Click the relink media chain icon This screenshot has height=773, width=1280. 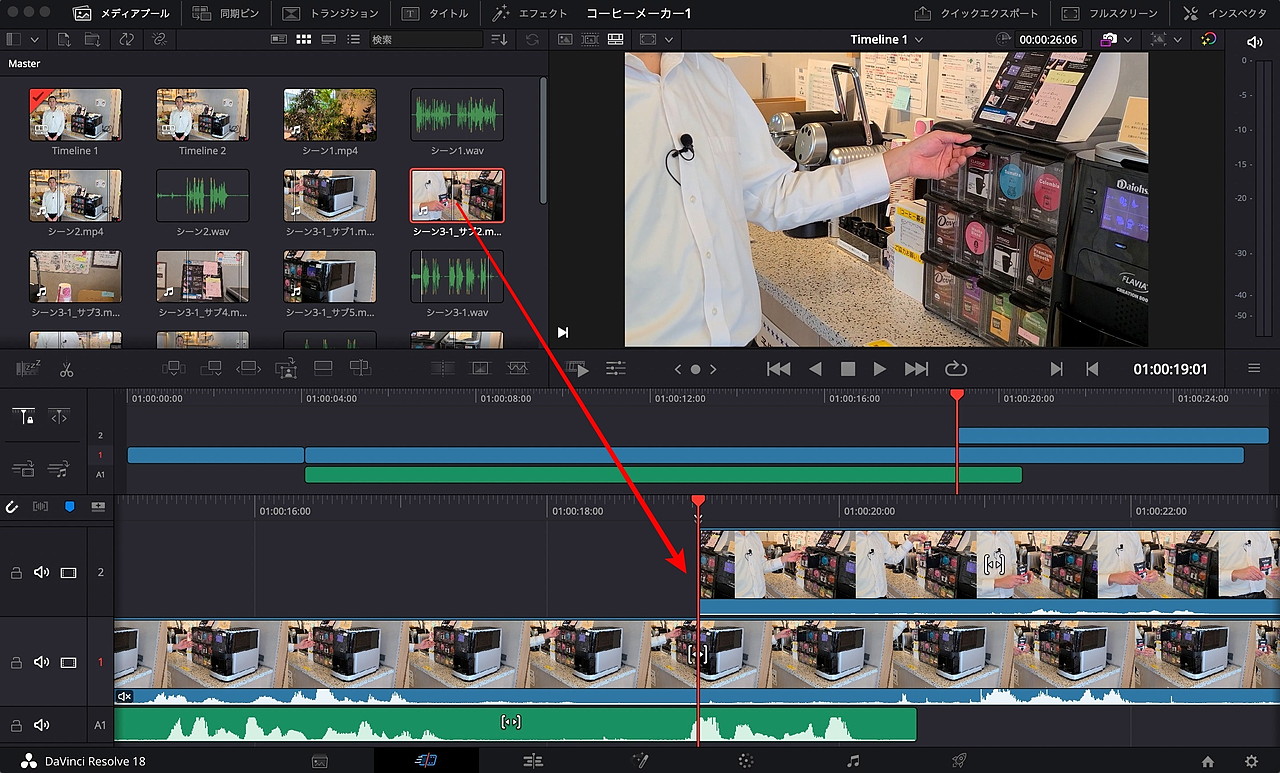pos(158,39)
